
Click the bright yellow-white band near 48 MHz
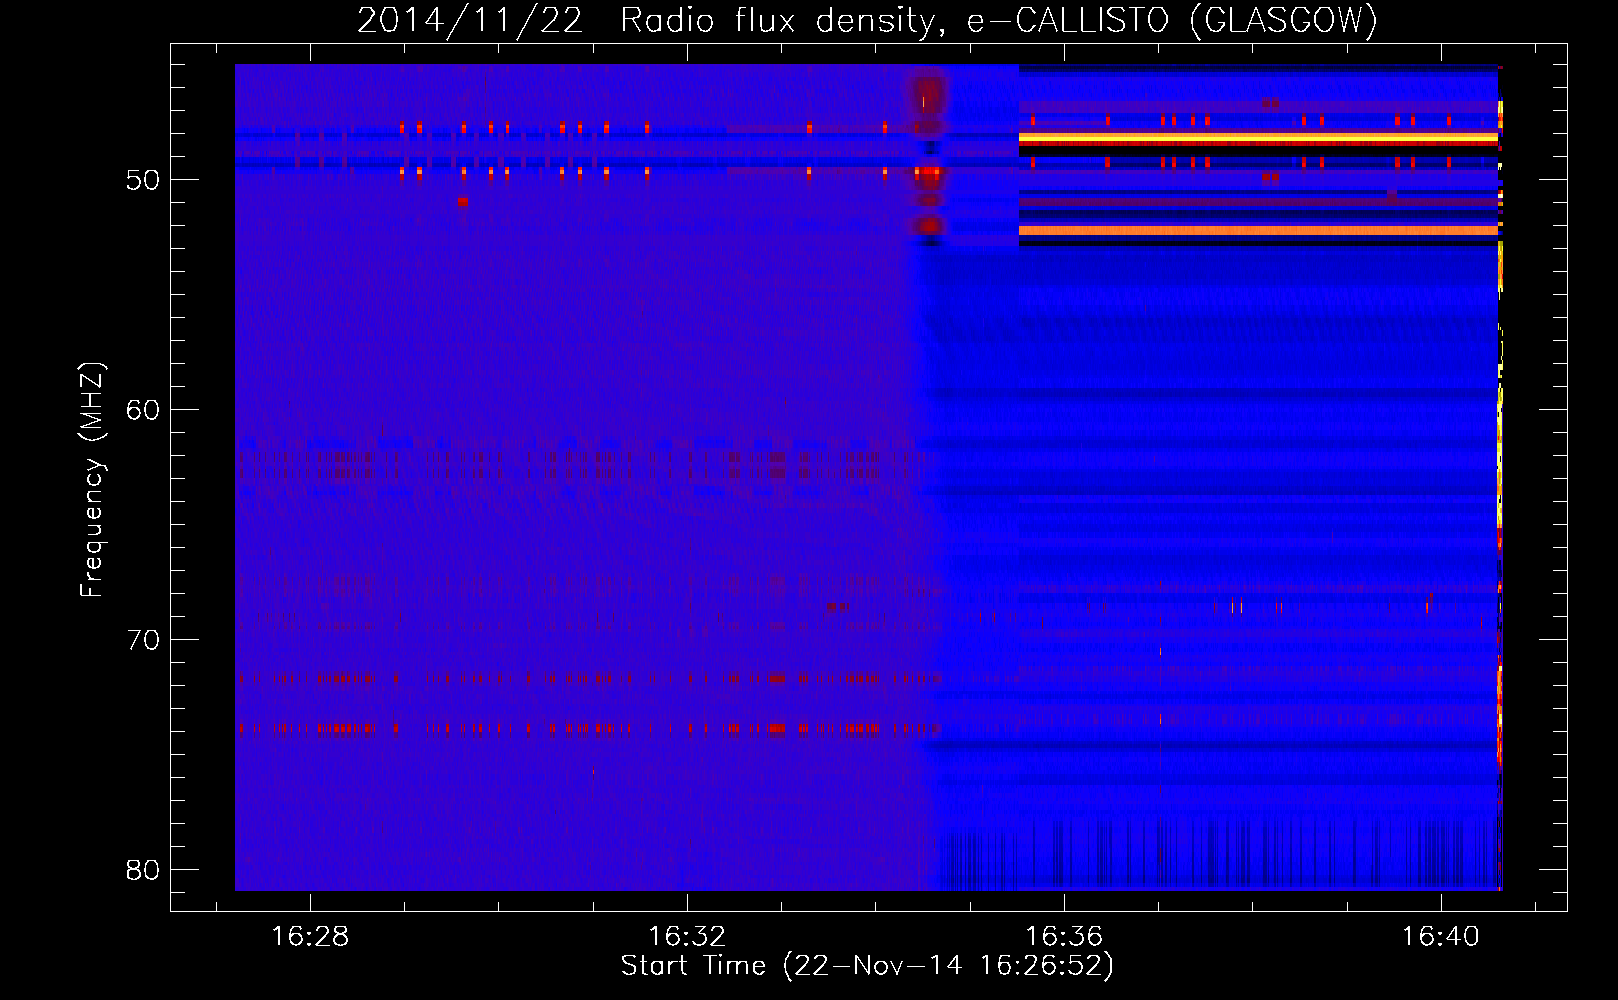click(x=1258, y=138)
